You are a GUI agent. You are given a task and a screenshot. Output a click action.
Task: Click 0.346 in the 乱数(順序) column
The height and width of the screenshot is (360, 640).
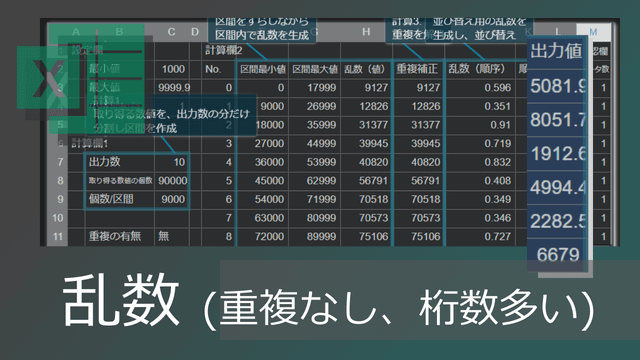pos(480,218)
